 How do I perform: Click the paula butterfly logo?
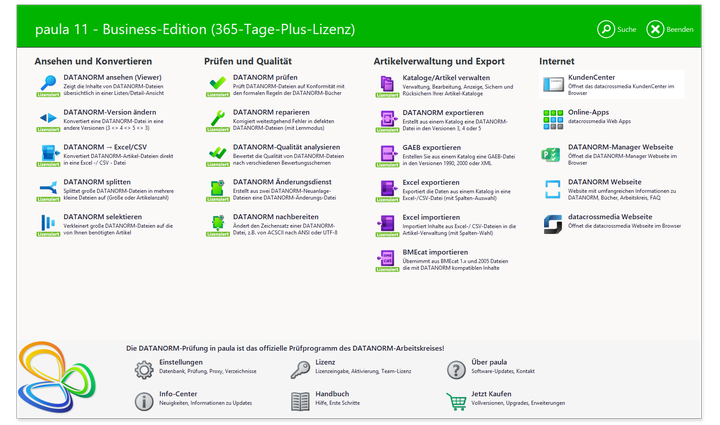coord(56,377)
